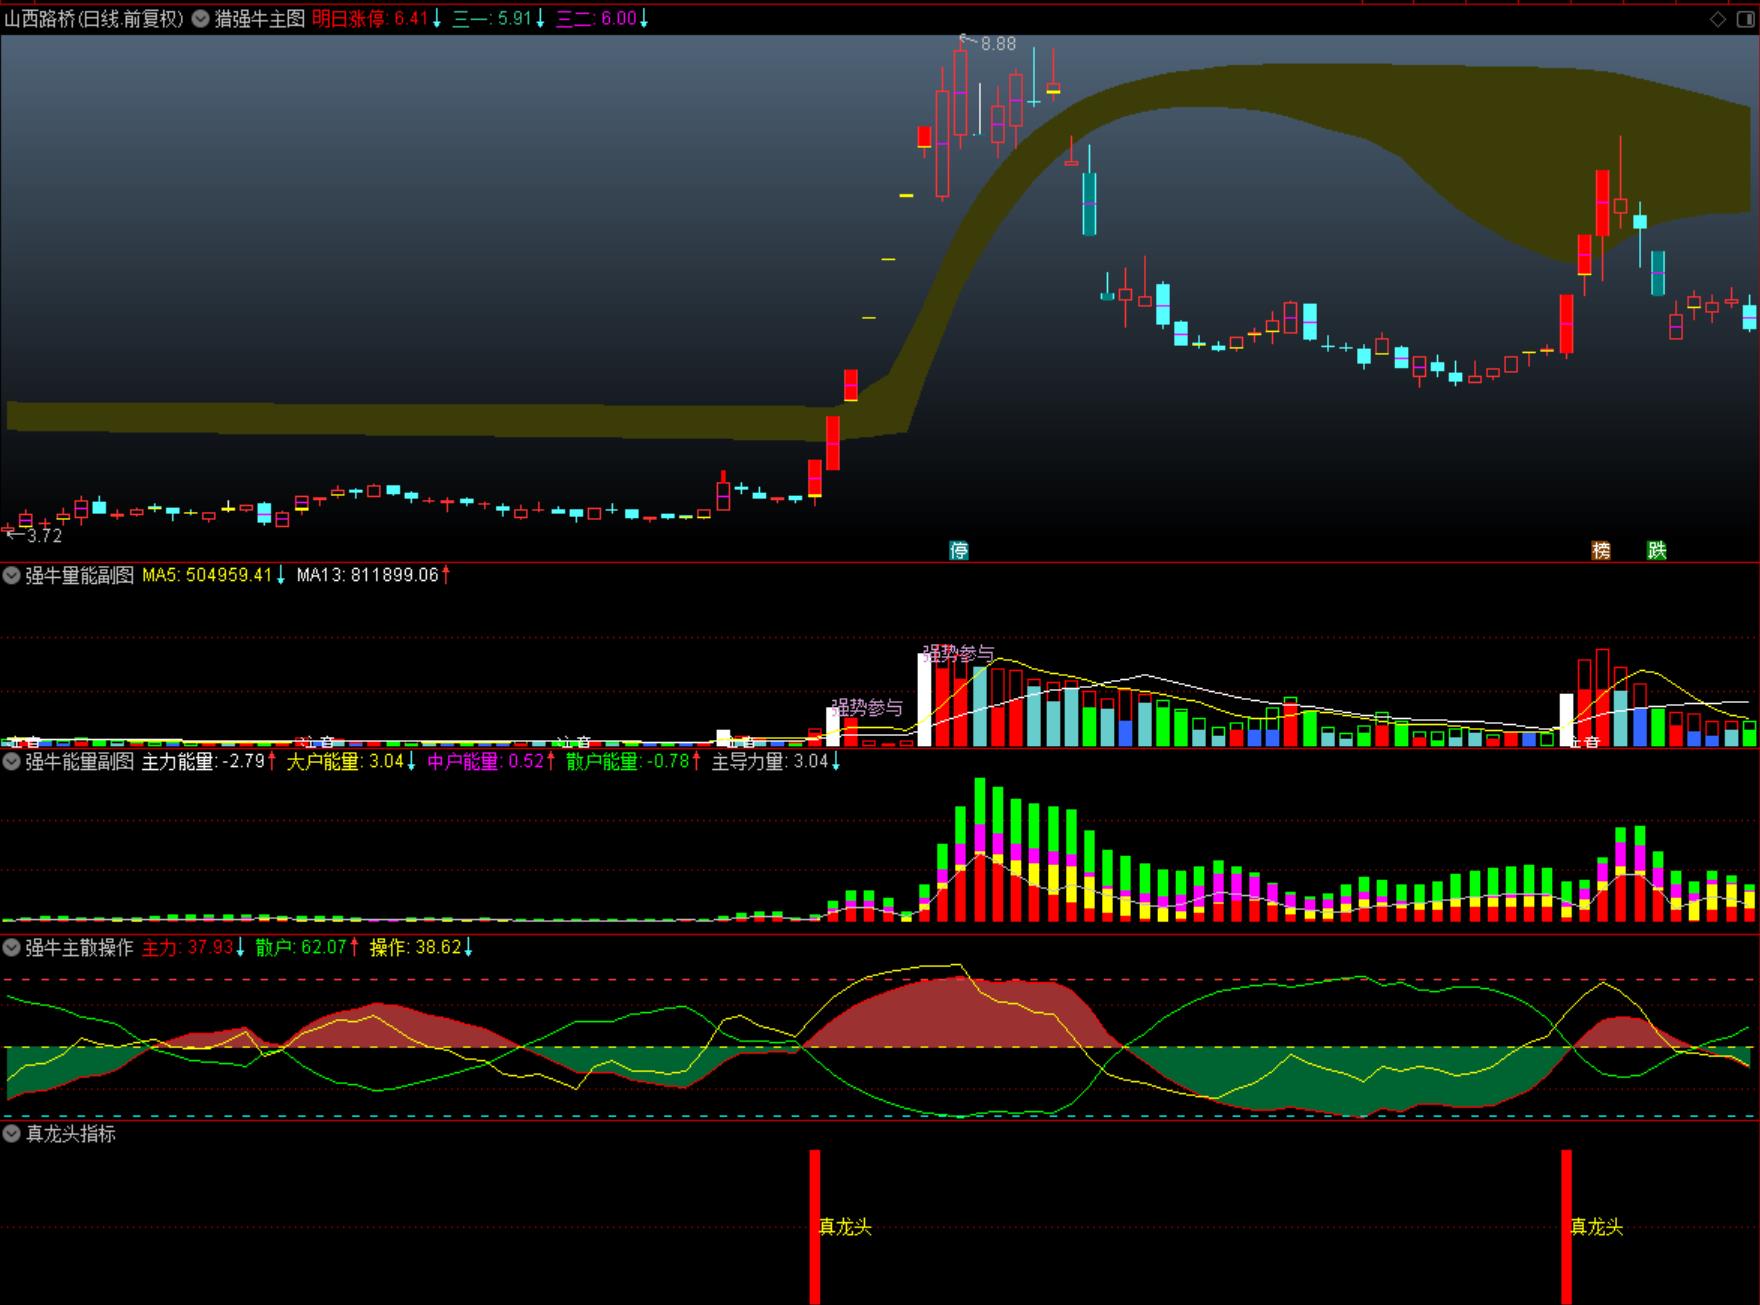Viewport: 1760px width, 1305px height.
Task: Click the 猎强牛主图 indicator name
Action: coord(260,18)
